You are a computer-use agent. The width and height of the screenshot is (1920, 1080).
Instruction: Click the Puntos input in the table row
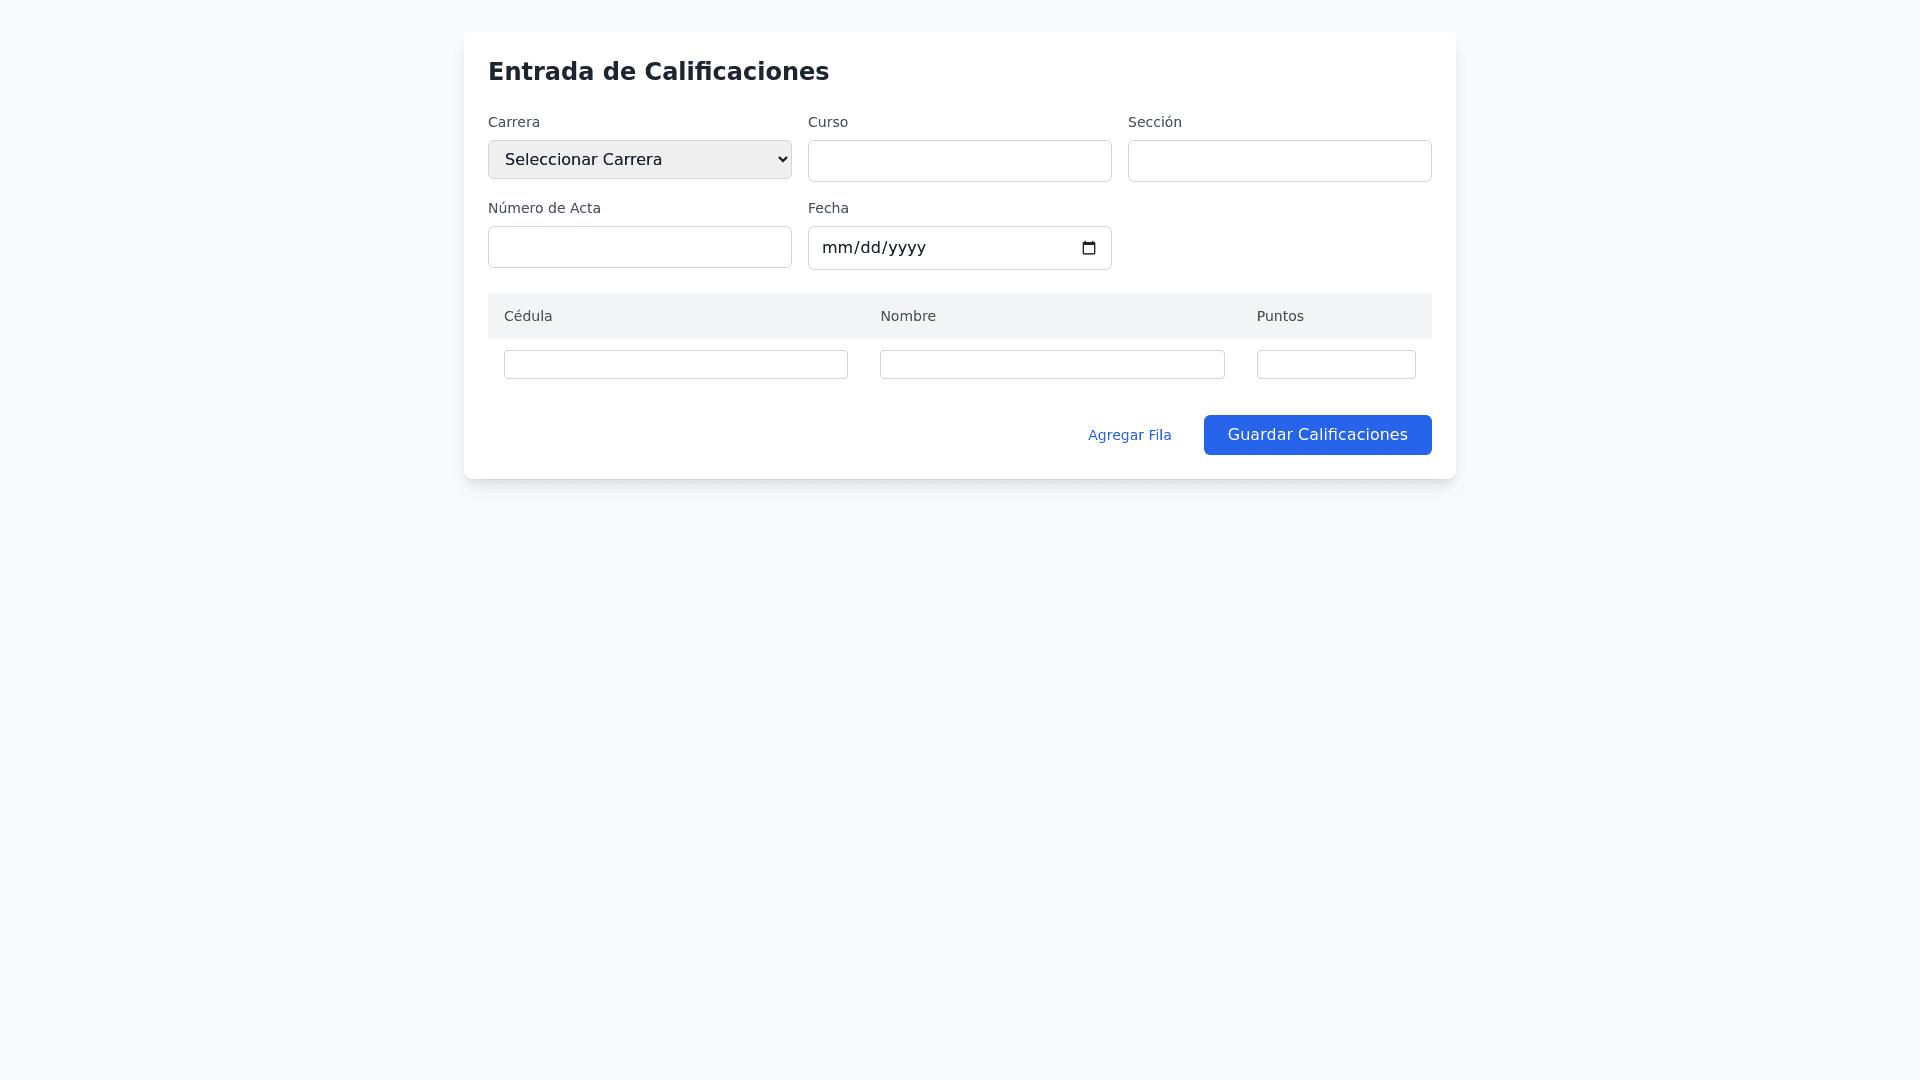click(1336, 364)
